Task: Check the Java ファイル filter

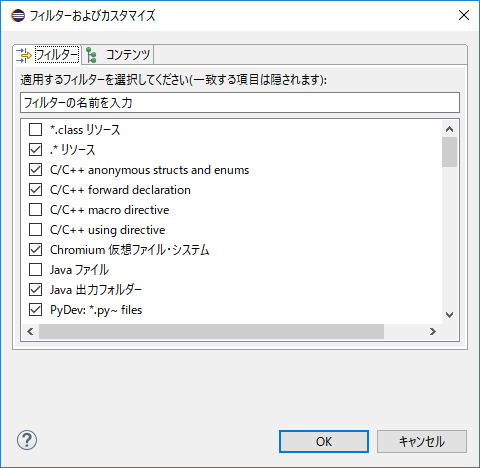Action: pos(35,270)
